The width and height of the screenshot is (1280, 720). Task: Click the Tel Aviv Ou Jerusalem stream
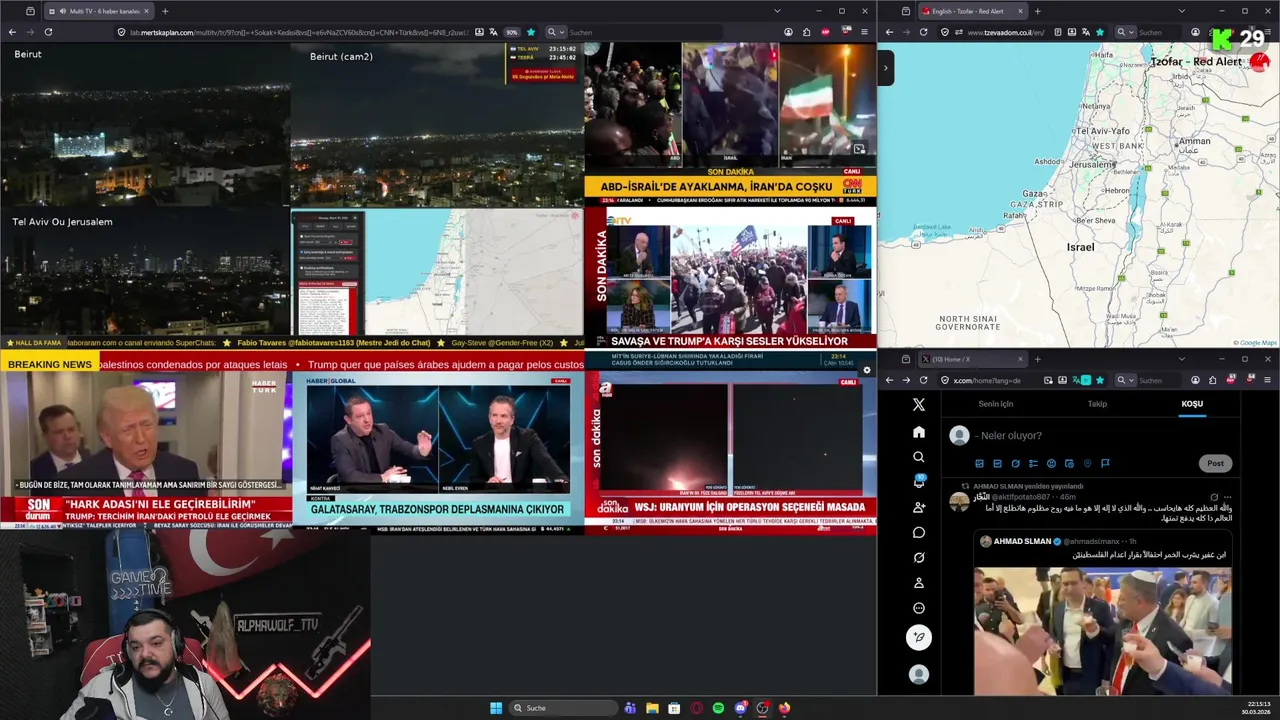coord(145,271)
